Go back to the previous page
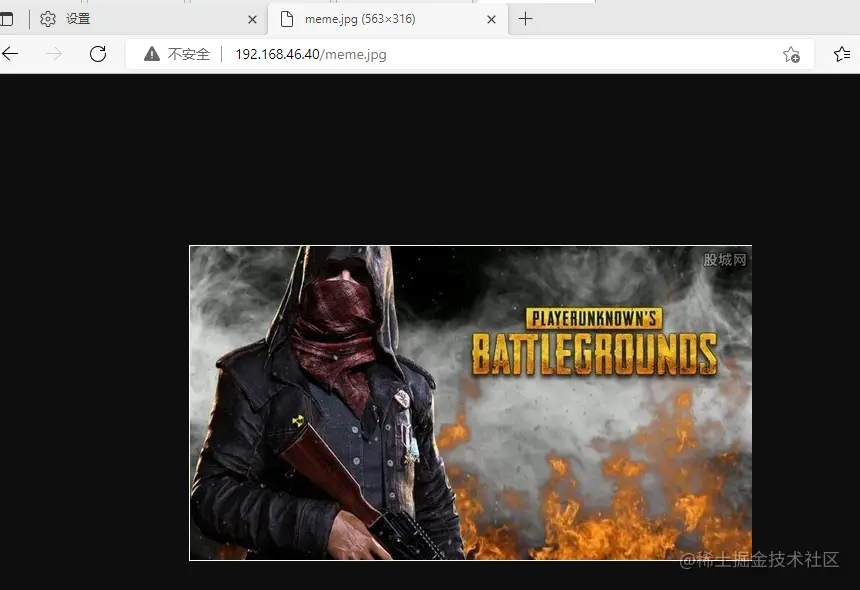Viewport: 860px width, 590px height. click(x=10, y=54)
